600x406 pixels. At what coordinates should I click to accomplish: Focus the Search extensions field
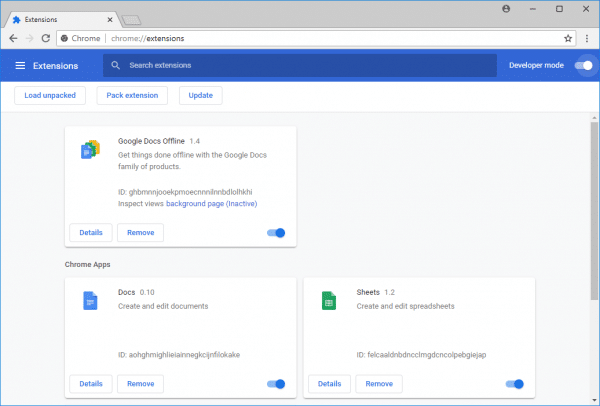pos(300,65)
